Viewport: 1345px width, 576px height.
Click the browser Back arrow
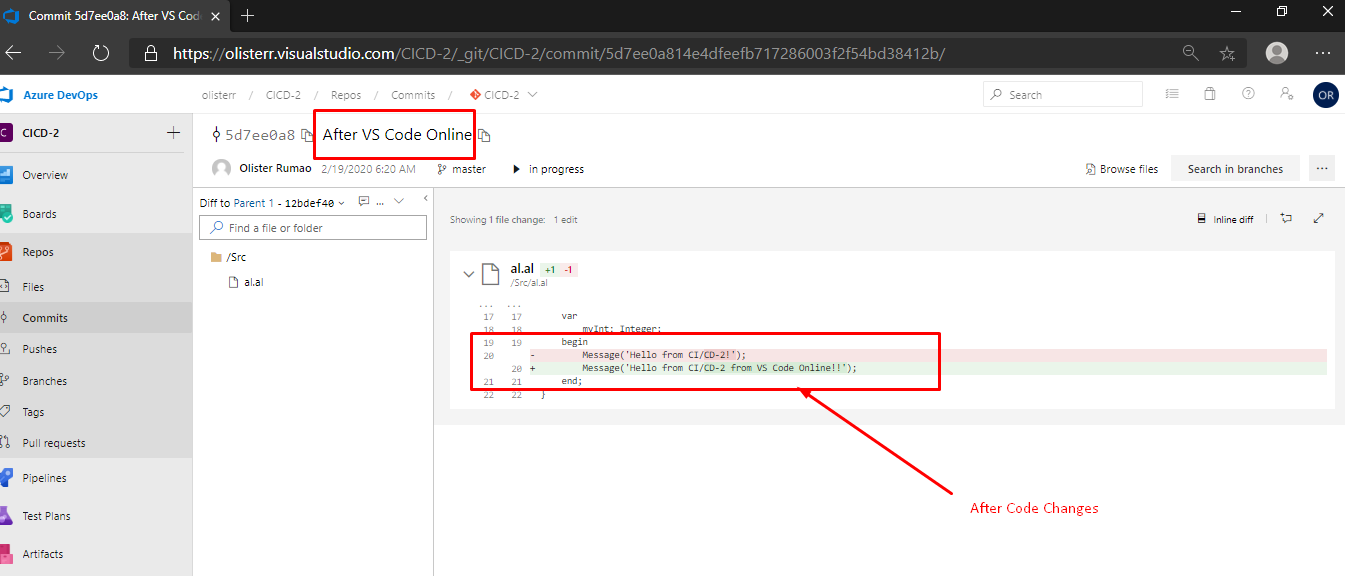coord(14,53)
